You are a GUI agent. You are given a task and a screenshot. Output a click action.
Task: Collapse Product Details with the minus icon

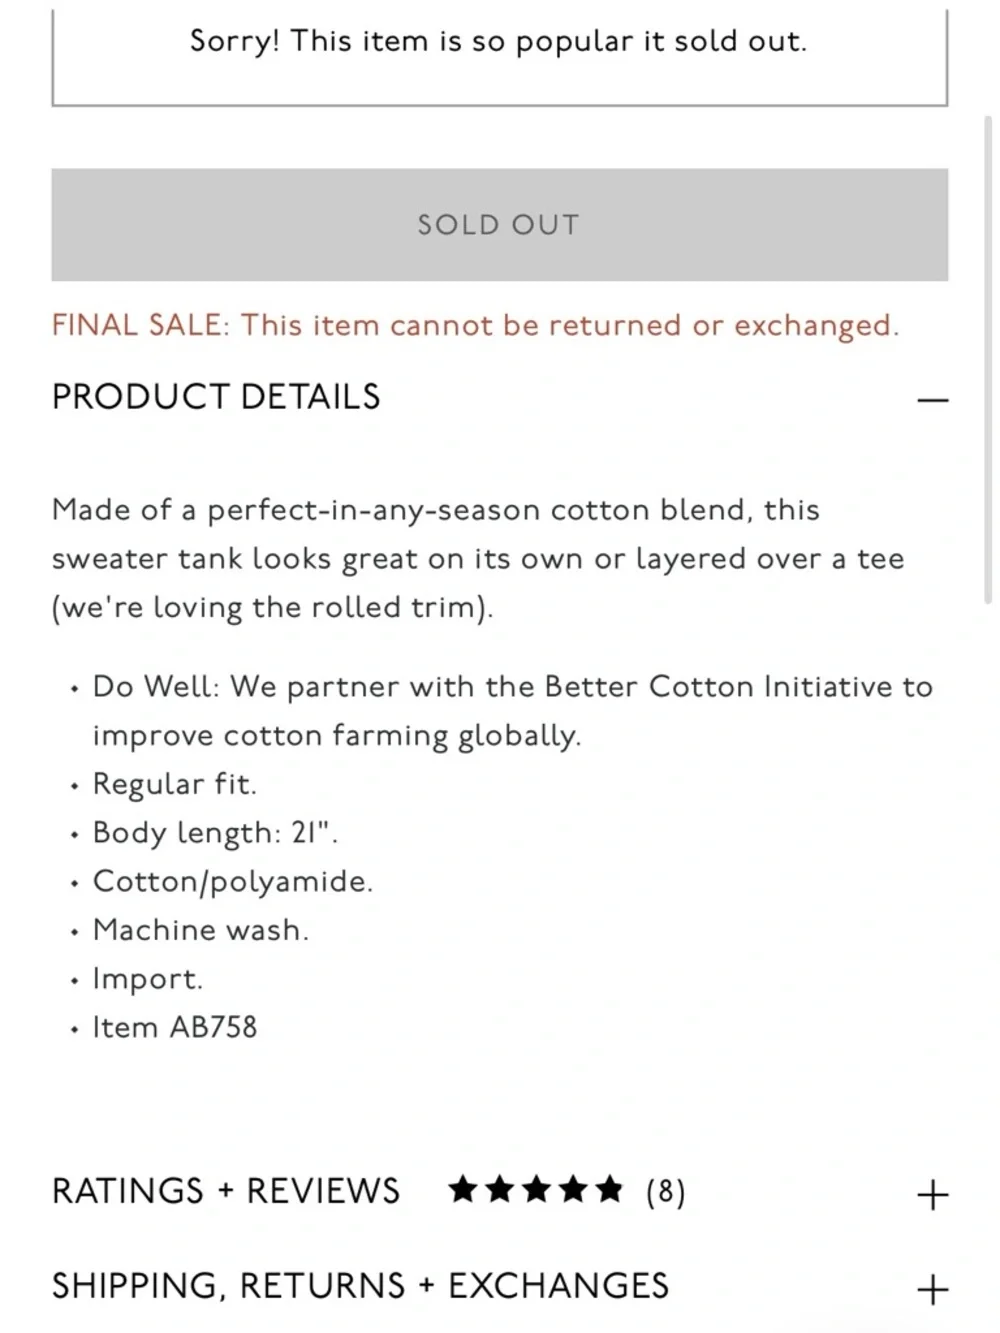click(x=932, y=400)
